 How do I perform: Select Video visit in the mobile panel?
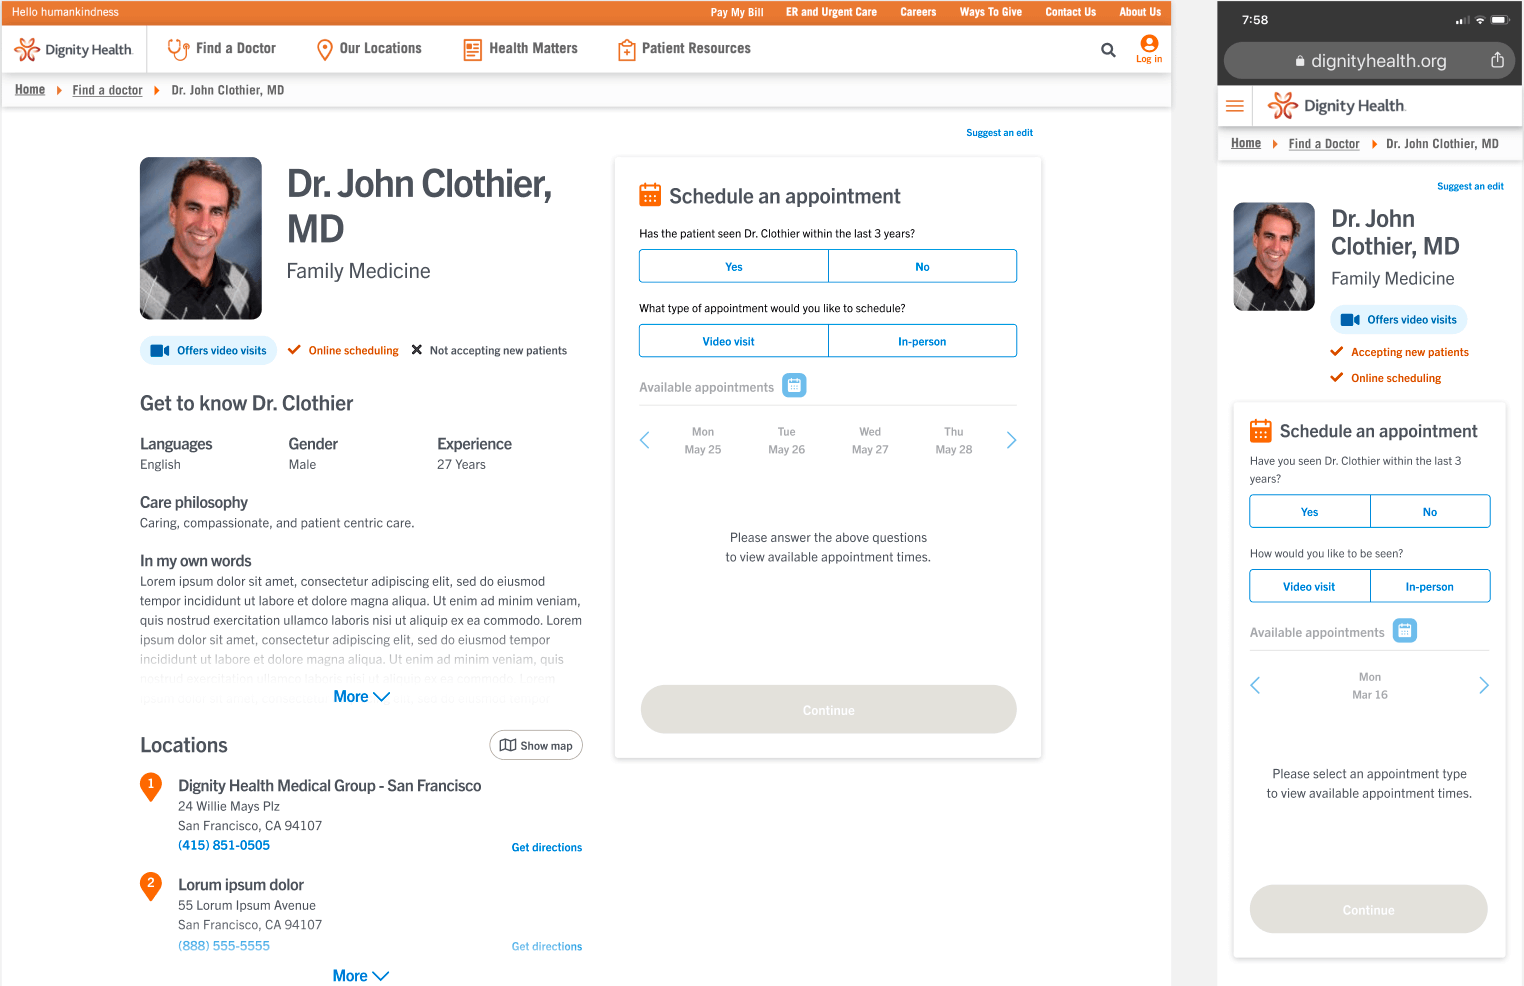tap(1309, 587)
